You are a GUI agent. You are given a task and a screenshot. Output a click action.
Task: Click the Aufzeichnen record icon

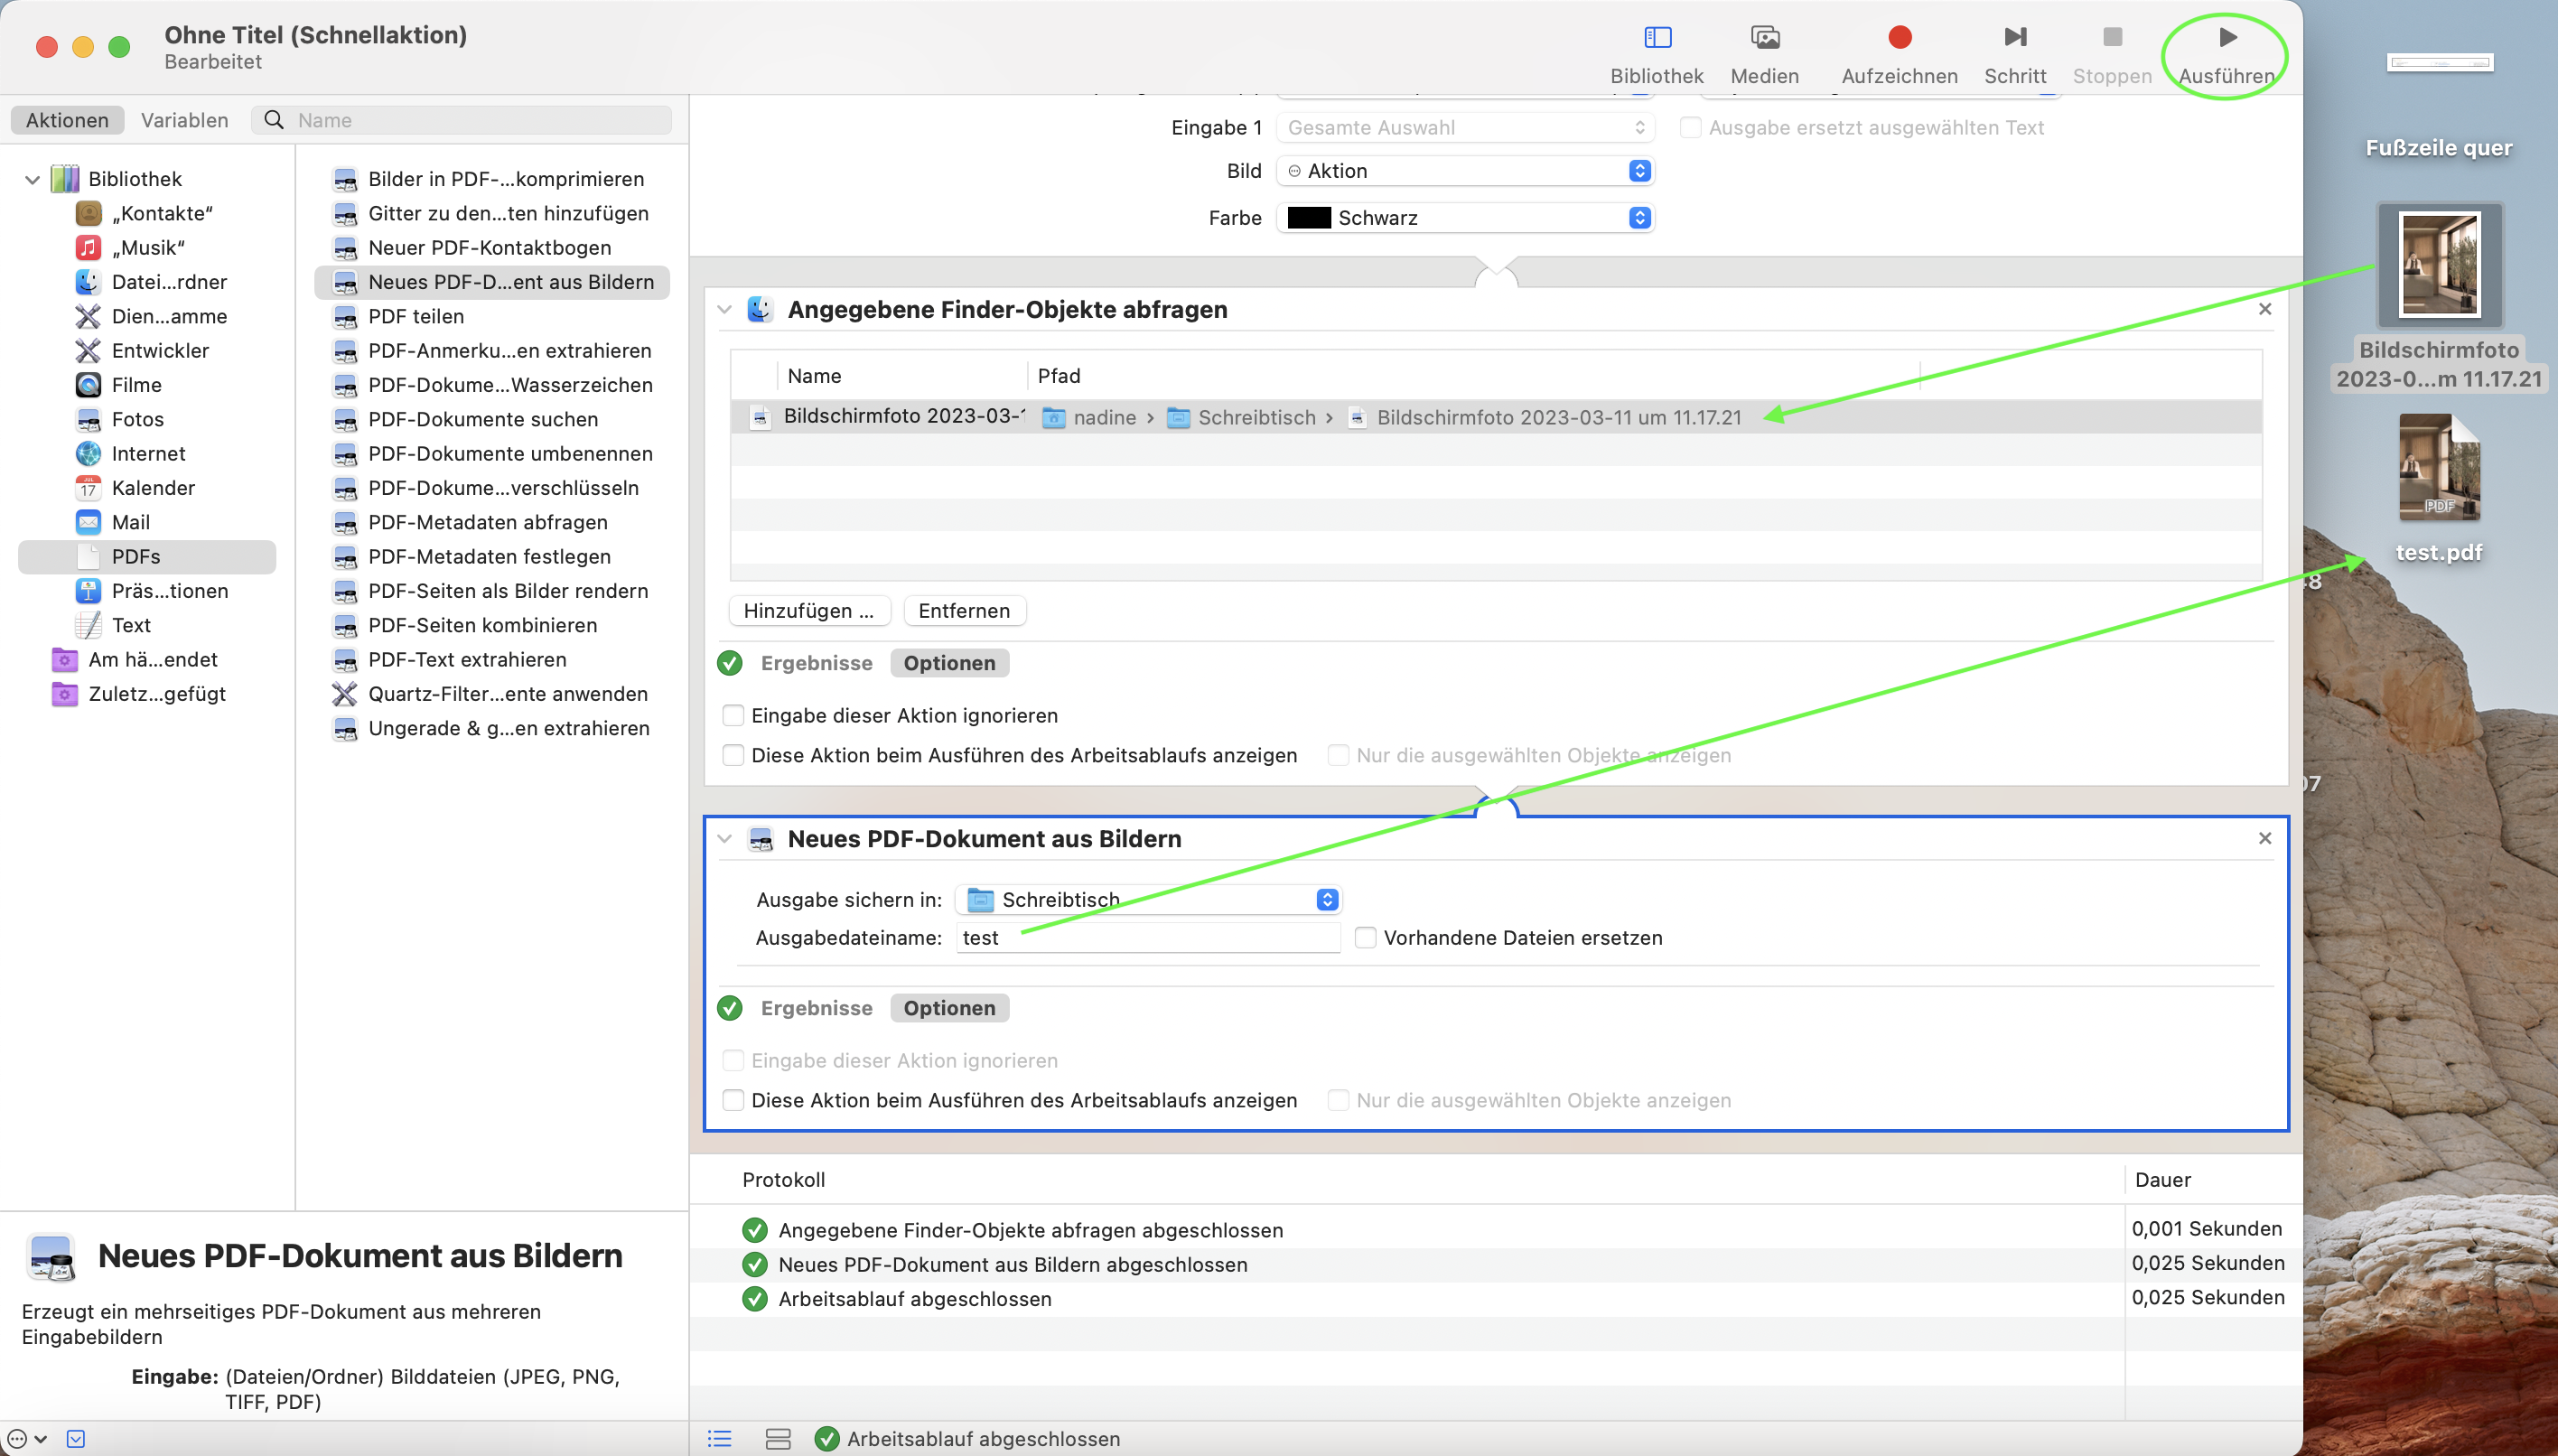coord(1899,38)
